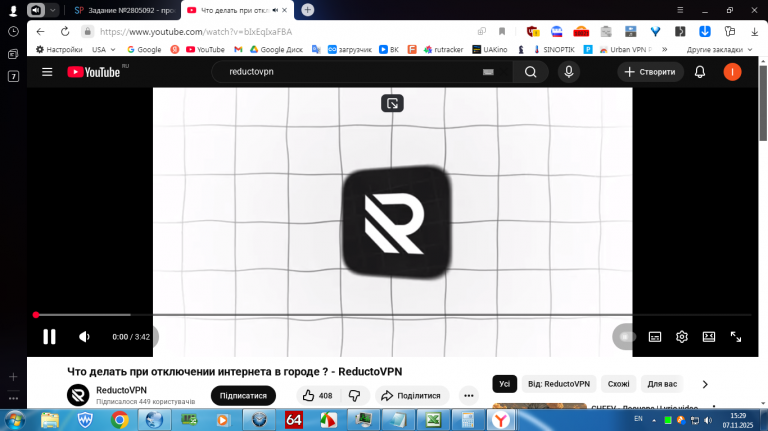The image size is (768, 431).
Task: Show next filter chips with arrow
Action: 705,384
